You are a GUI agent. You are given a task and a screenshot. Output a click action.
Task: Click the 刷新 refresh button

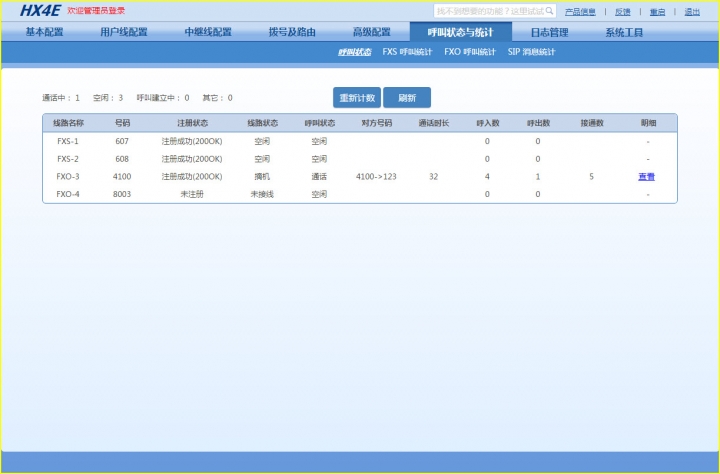407,97
